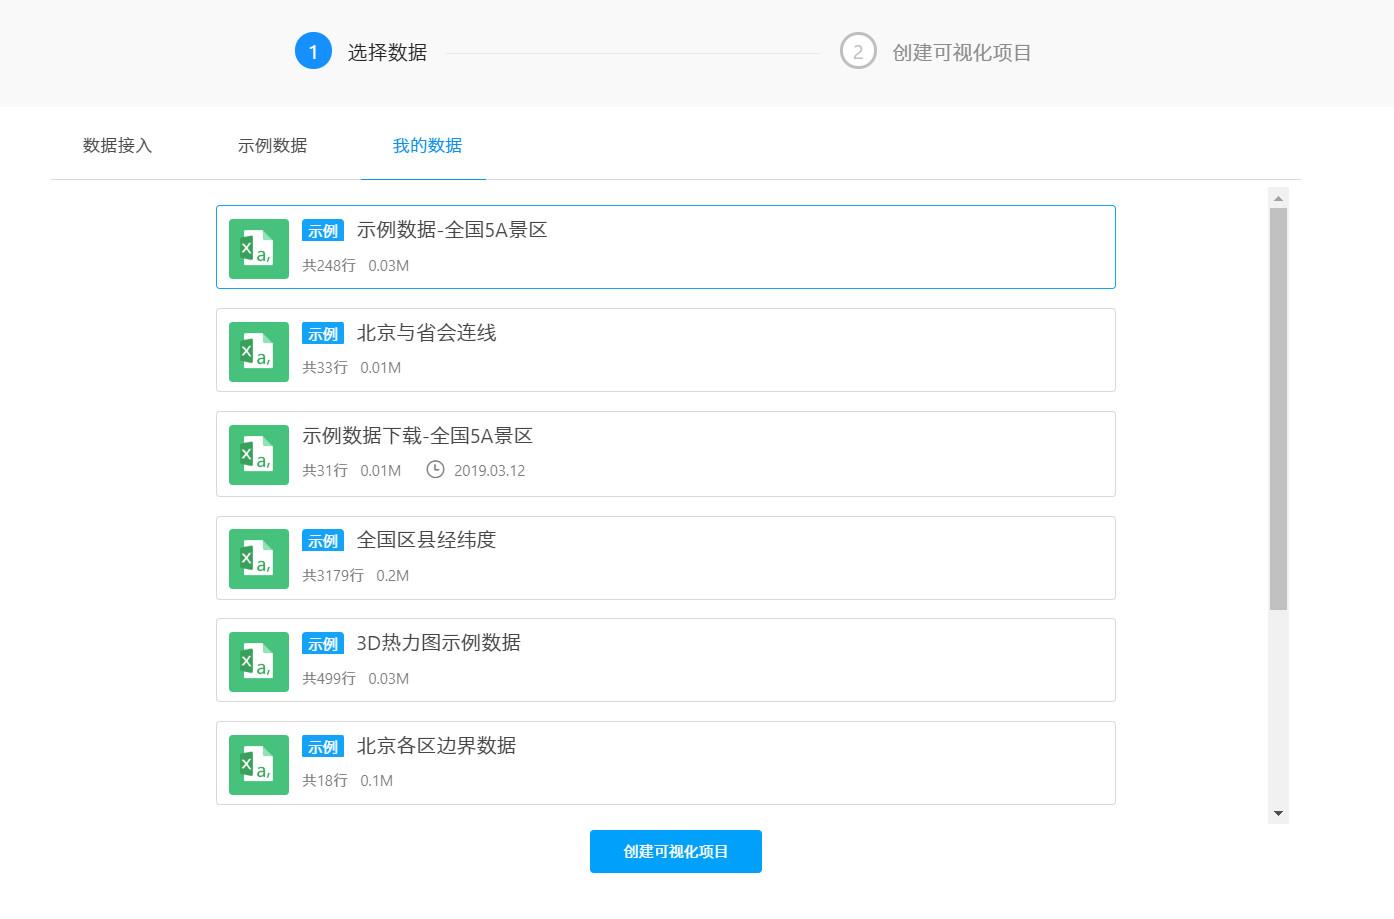Select the 3D热力图示例数据 dataset card
The width and height of the screenshot is (1394, 919).
click(665, 660)
